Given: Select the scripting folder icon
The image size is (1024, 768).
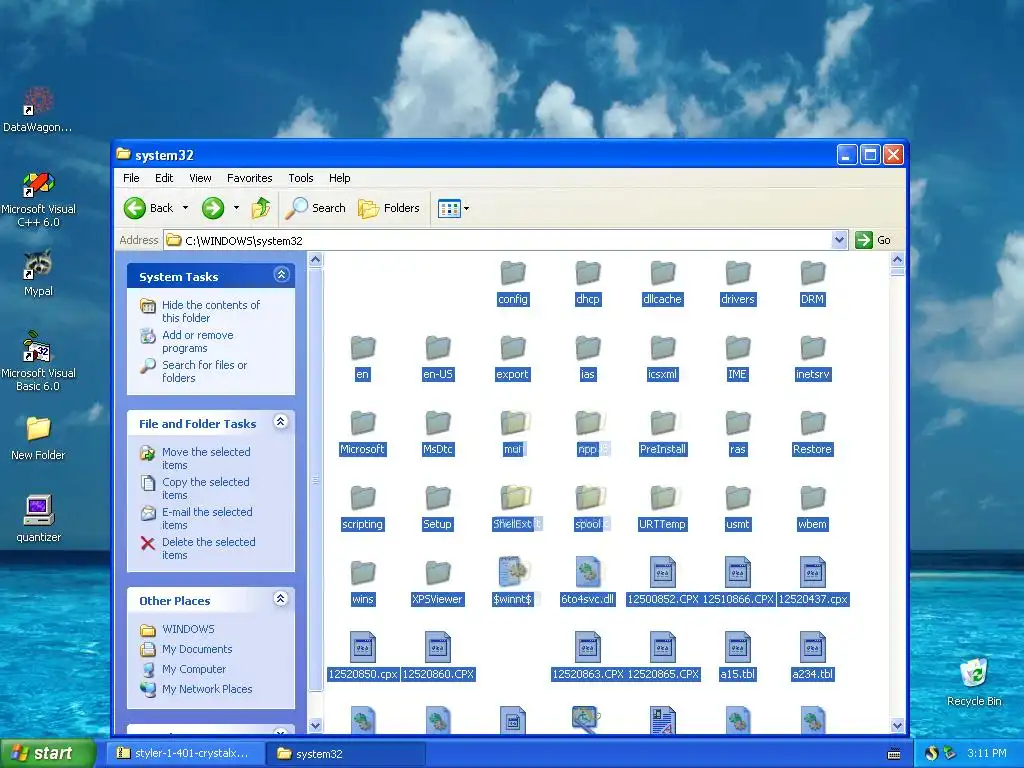Looking at the screenshot, I should [362, 498].
